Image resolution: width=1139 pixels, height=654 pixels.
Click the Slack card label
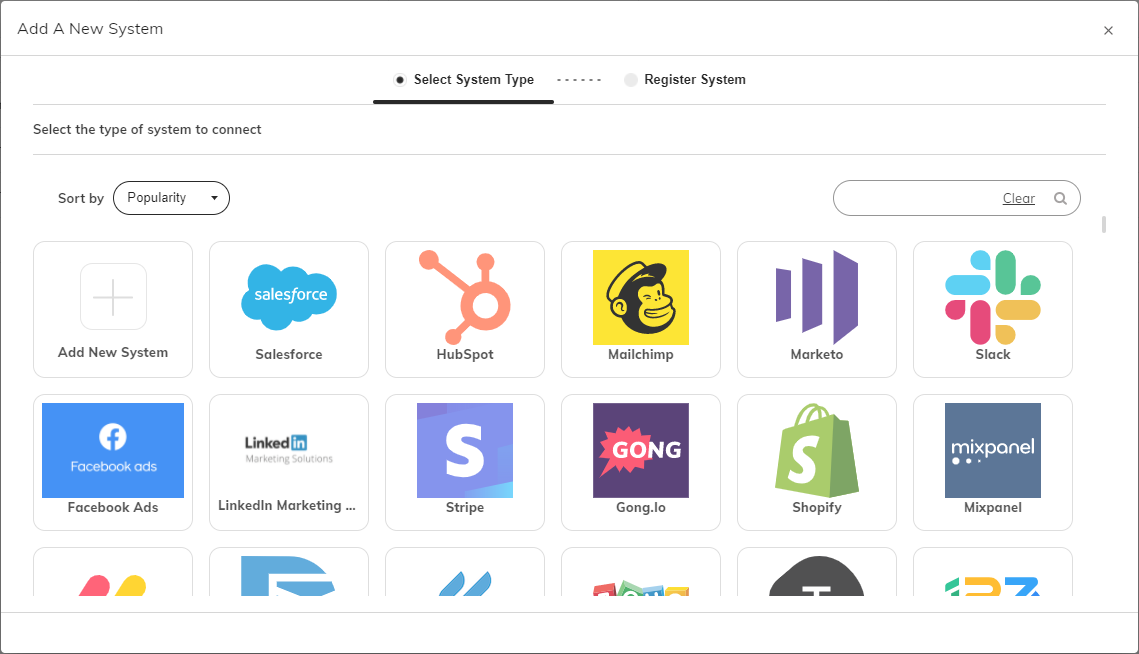pos(992,355)
